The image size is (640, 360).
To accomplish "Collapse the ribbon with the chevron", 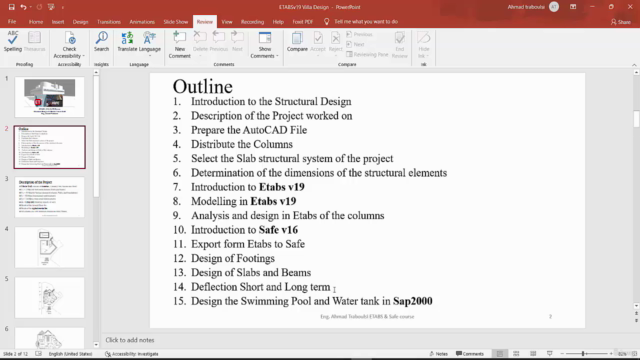I will coord(634,64).
